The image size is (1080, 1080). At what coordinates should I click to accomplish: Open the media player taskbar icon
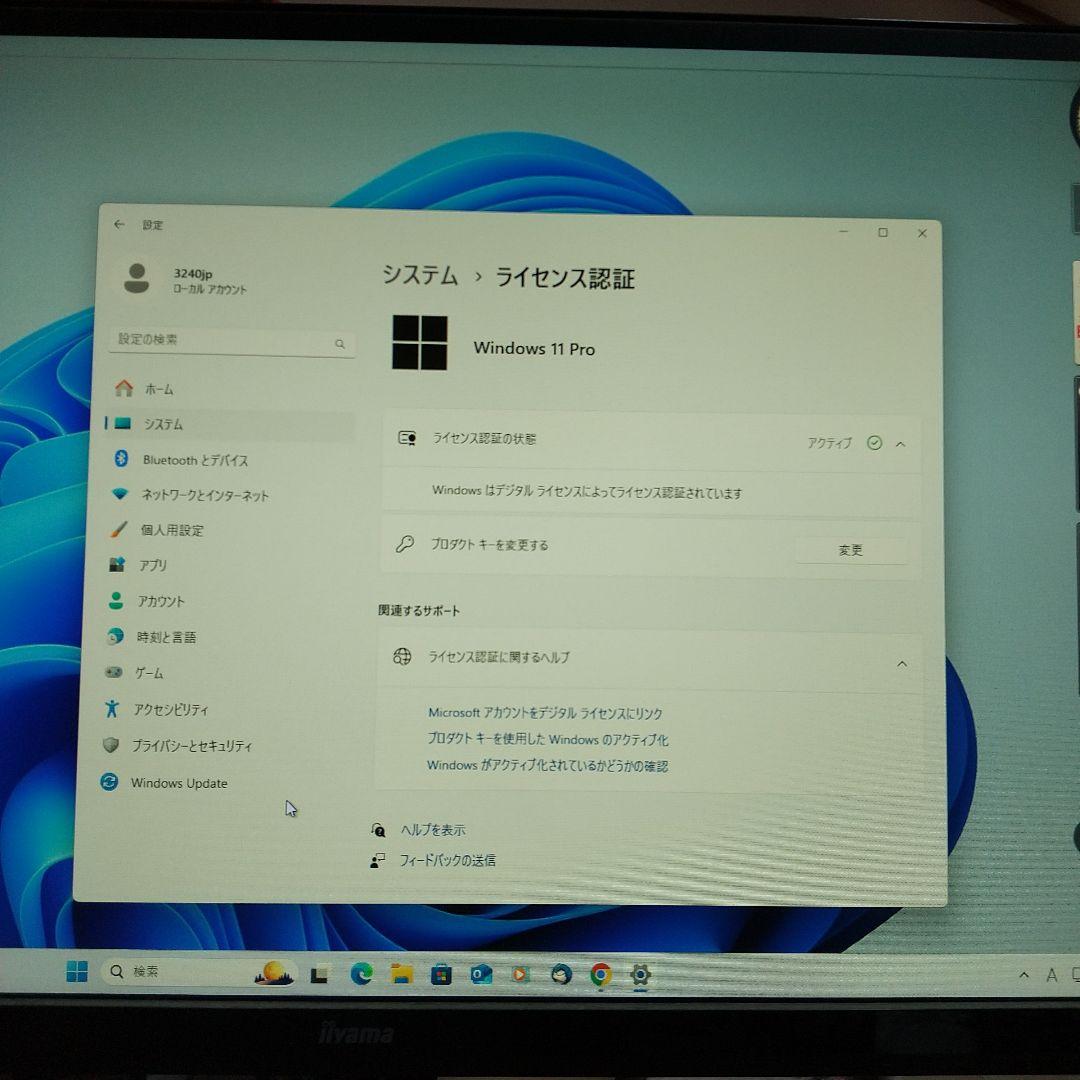521,975
